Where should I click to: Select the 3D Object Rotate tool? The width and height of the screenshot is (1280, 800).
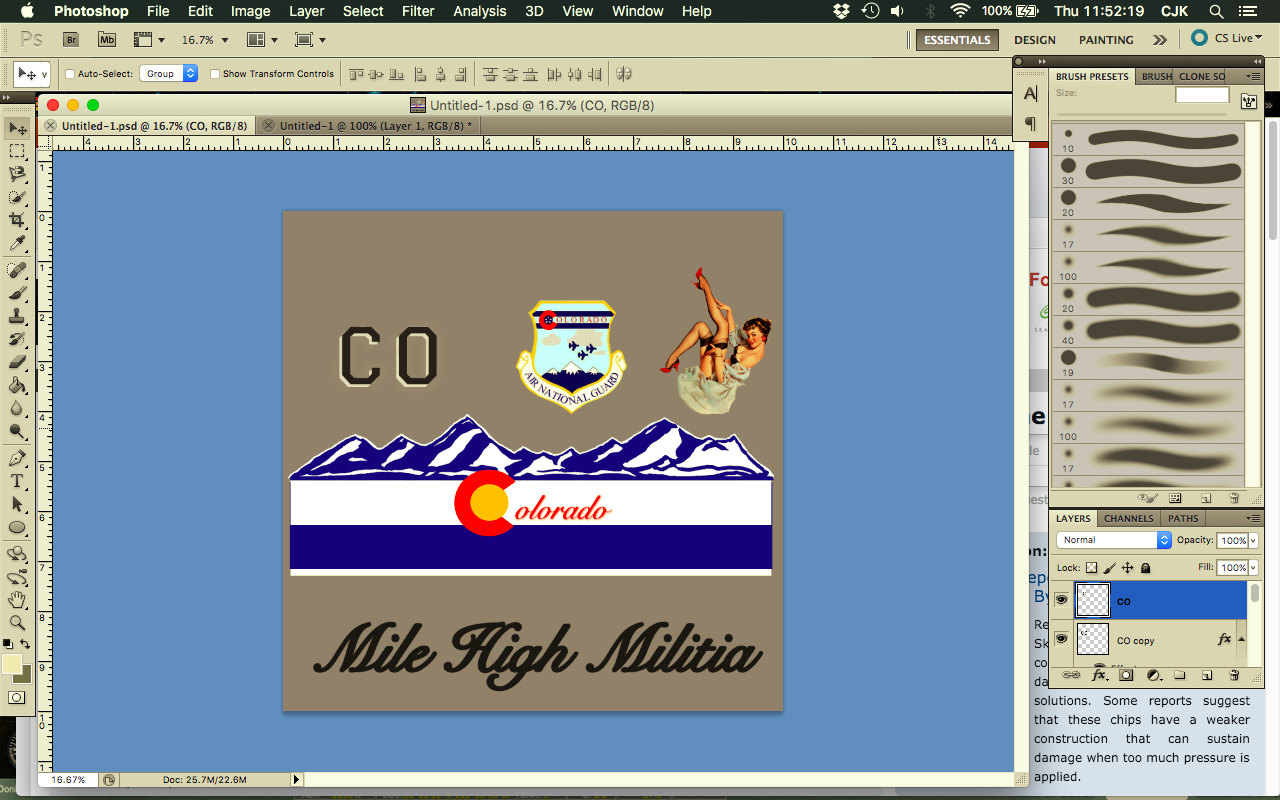pyautogui.click(x=18, y=554)
